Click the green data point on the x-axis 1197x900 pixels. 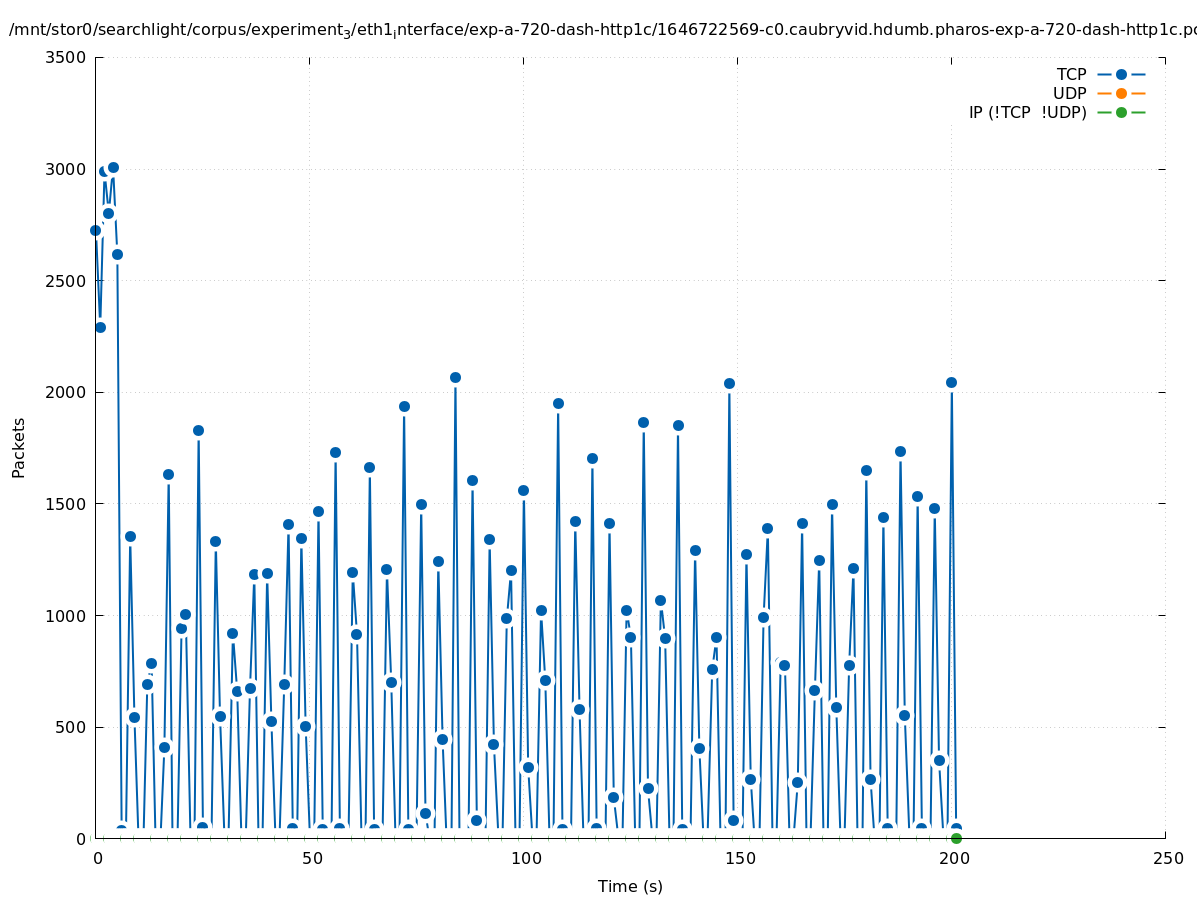(x=956, y=838)
